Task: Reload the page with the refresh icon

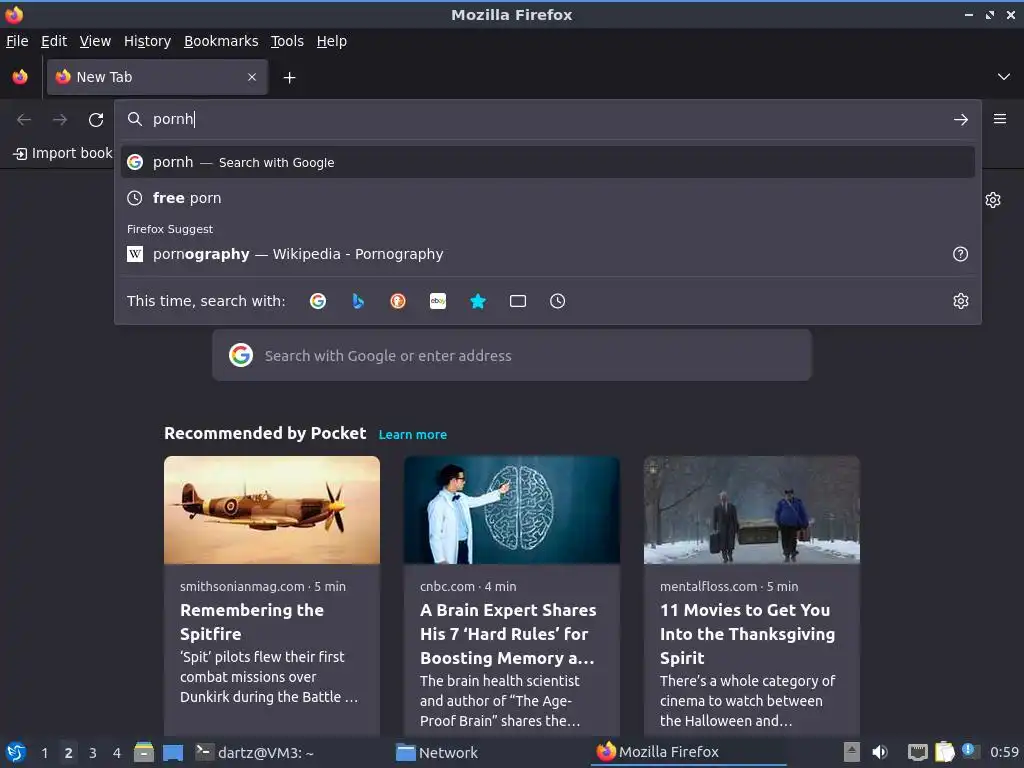Action: [x=96, y=120]
